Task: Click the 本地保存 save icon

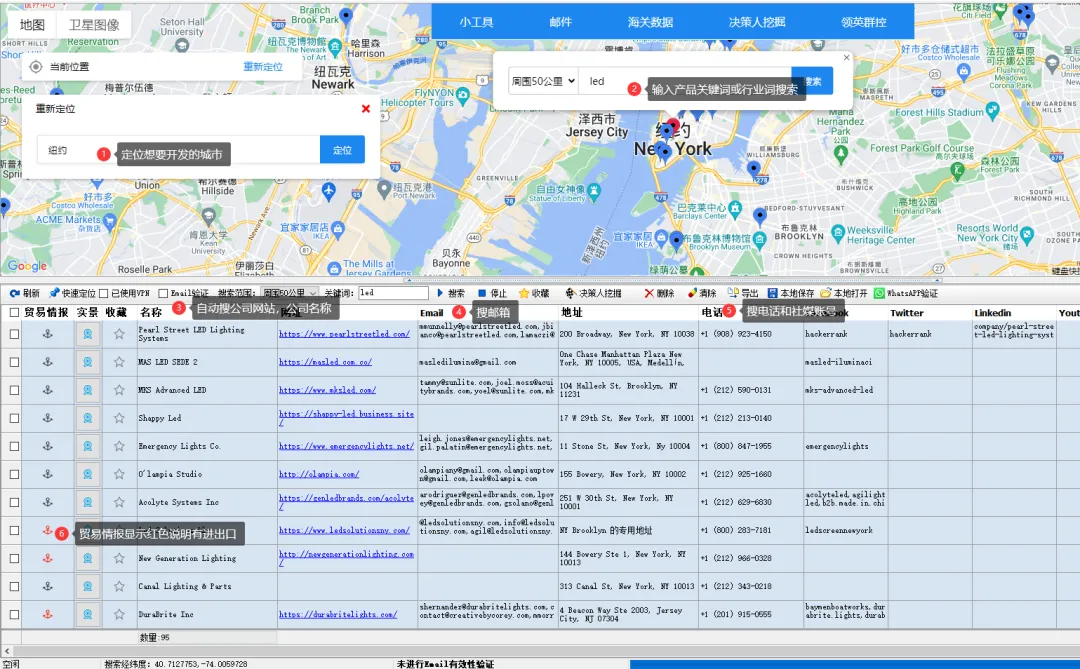Action: tap(773, 294)
